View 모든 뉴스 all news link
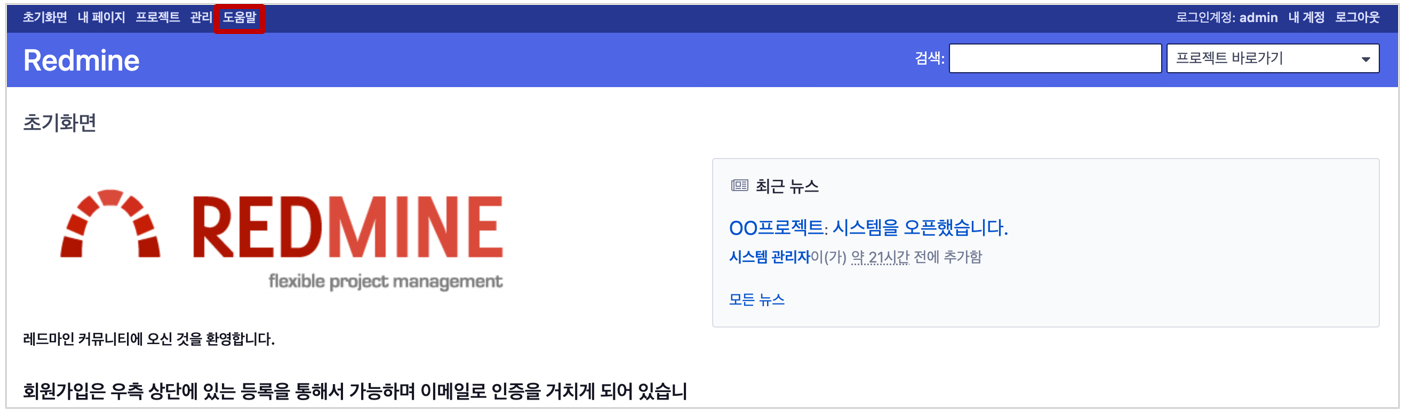Viewport: 1405px width, 413px height. (x=757, y=299)
